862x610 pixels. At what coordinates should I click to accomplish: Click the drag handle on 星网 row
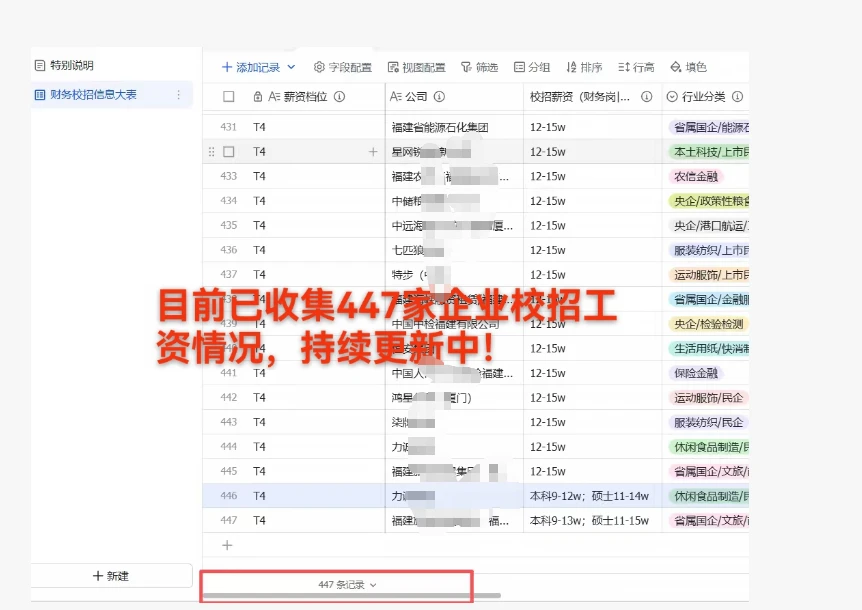click(x=212, y=152)
